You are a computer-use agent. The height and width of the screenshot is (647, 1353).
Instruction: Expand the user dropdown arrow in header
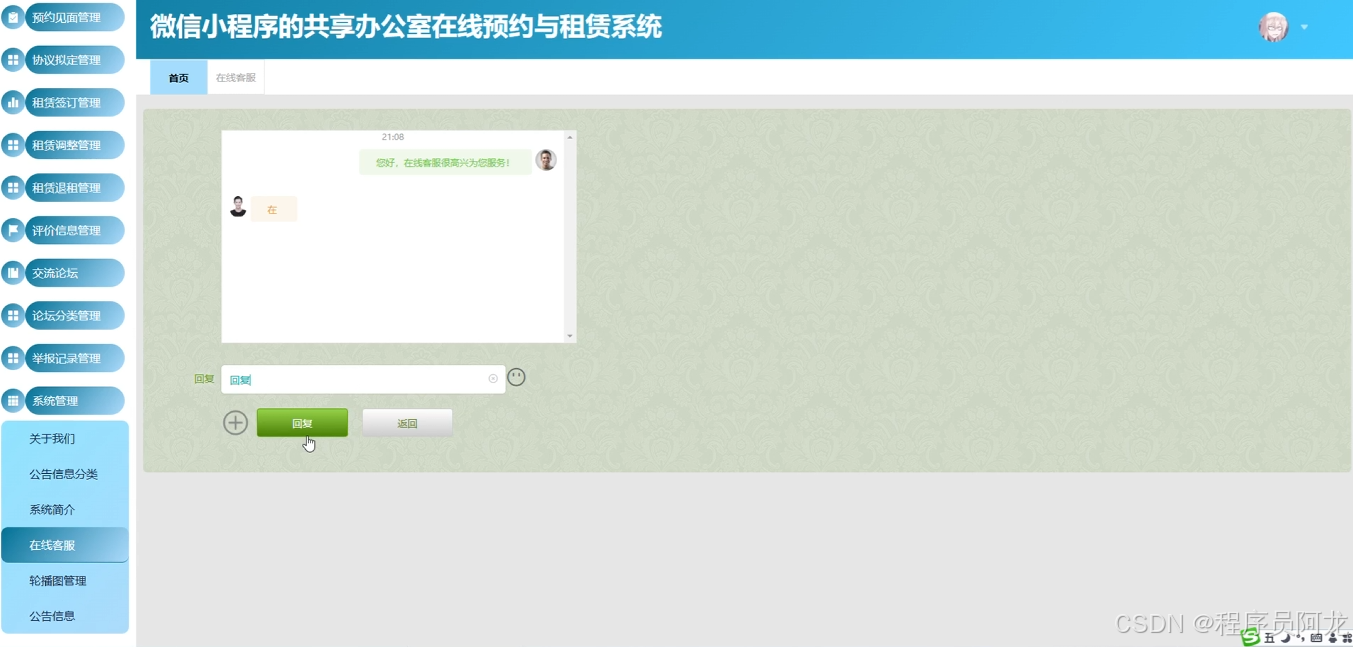1304,27
